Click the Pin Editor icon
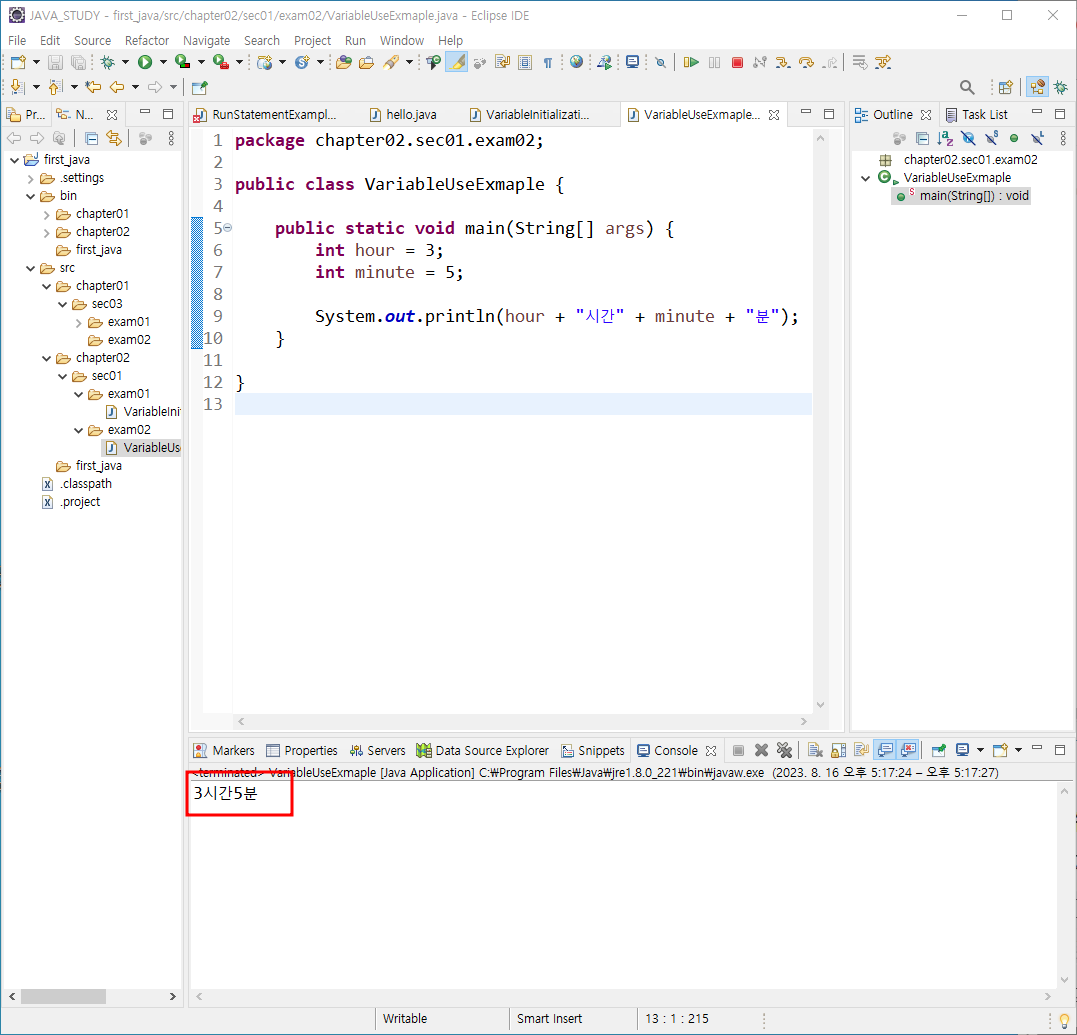Screen dimensions: 1077x1035 [199, 87]
